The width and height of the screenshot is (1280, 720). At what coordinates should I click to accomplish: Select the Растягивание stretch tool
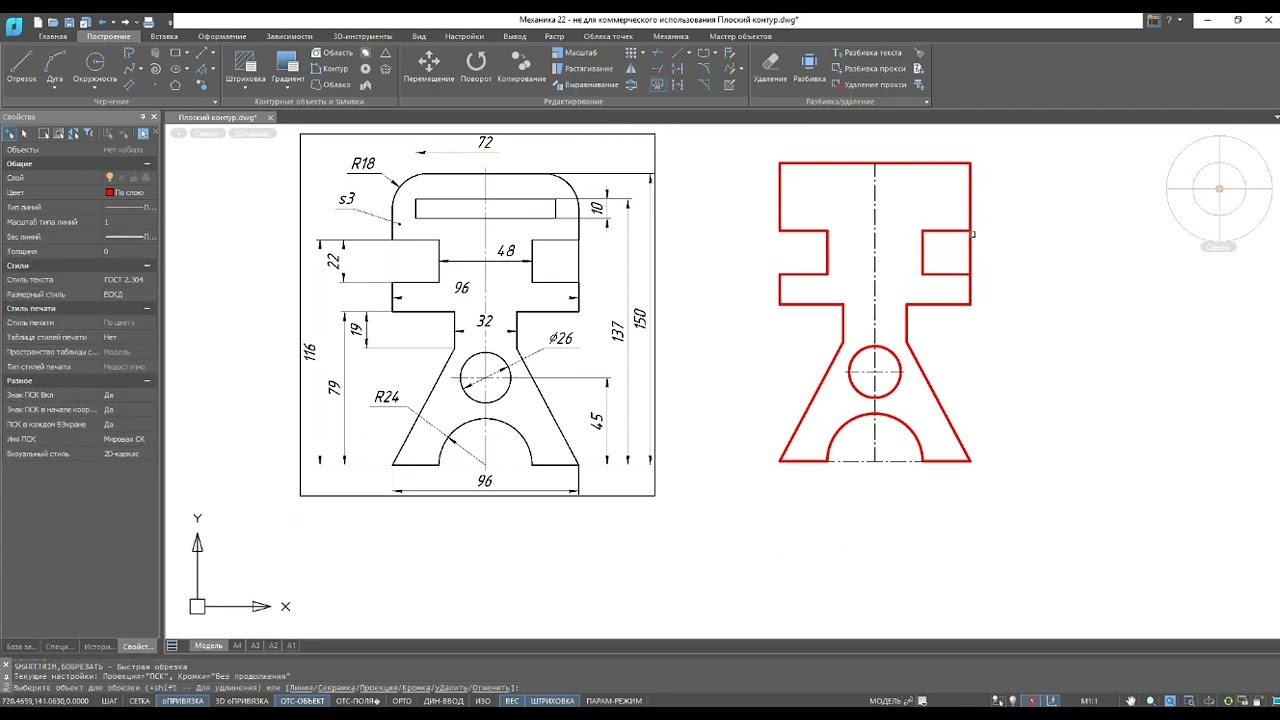[583, 69]
